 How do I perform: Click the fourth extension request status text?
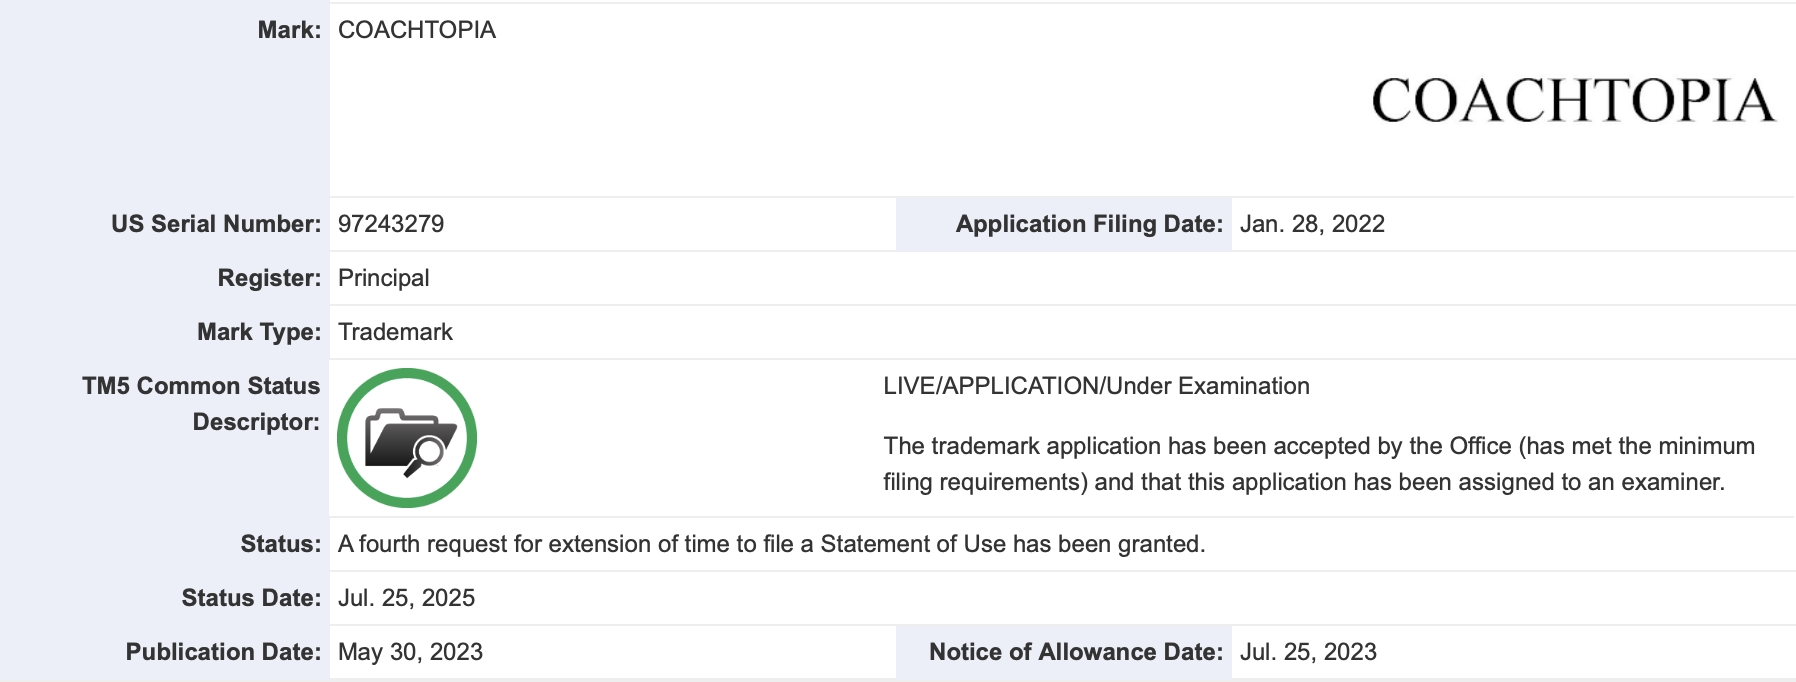point(771,544)
